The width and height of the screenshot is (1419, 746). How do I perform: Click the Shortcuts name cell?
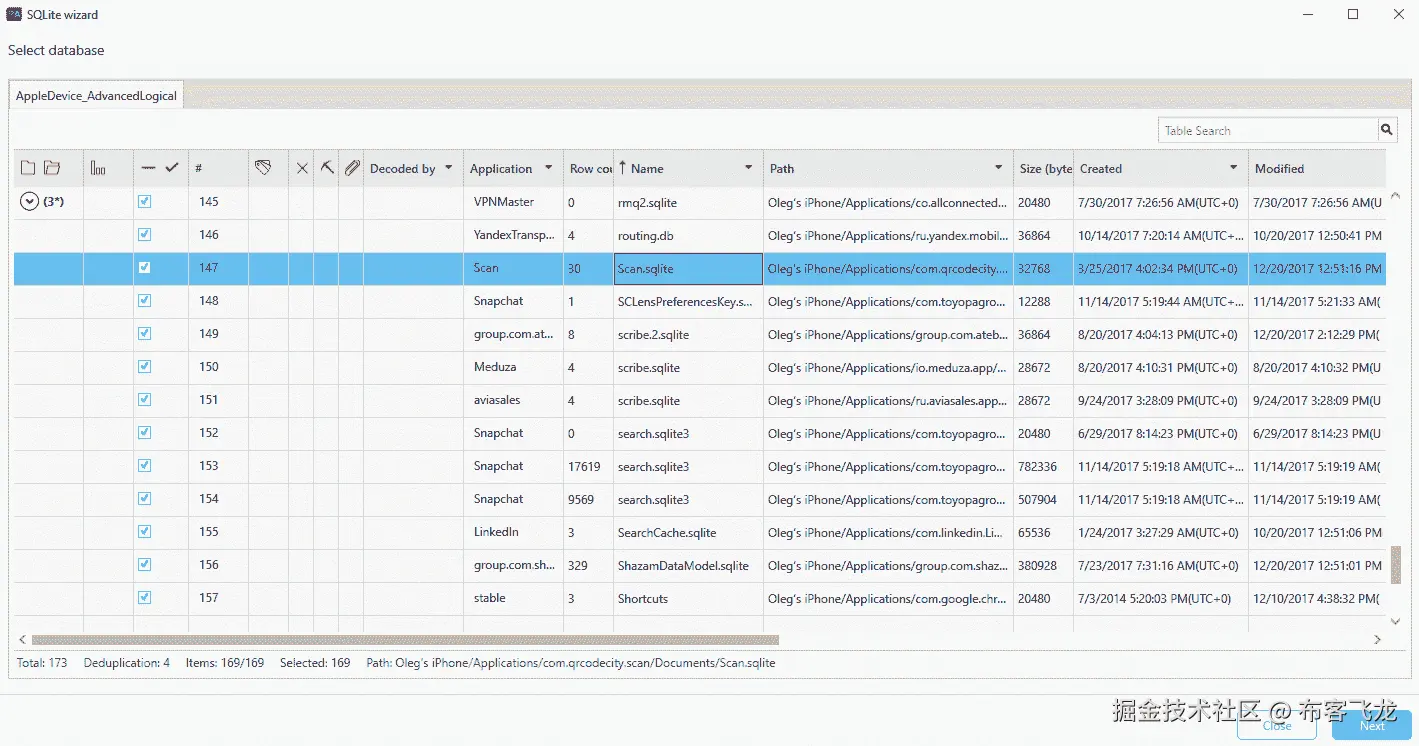688,598
